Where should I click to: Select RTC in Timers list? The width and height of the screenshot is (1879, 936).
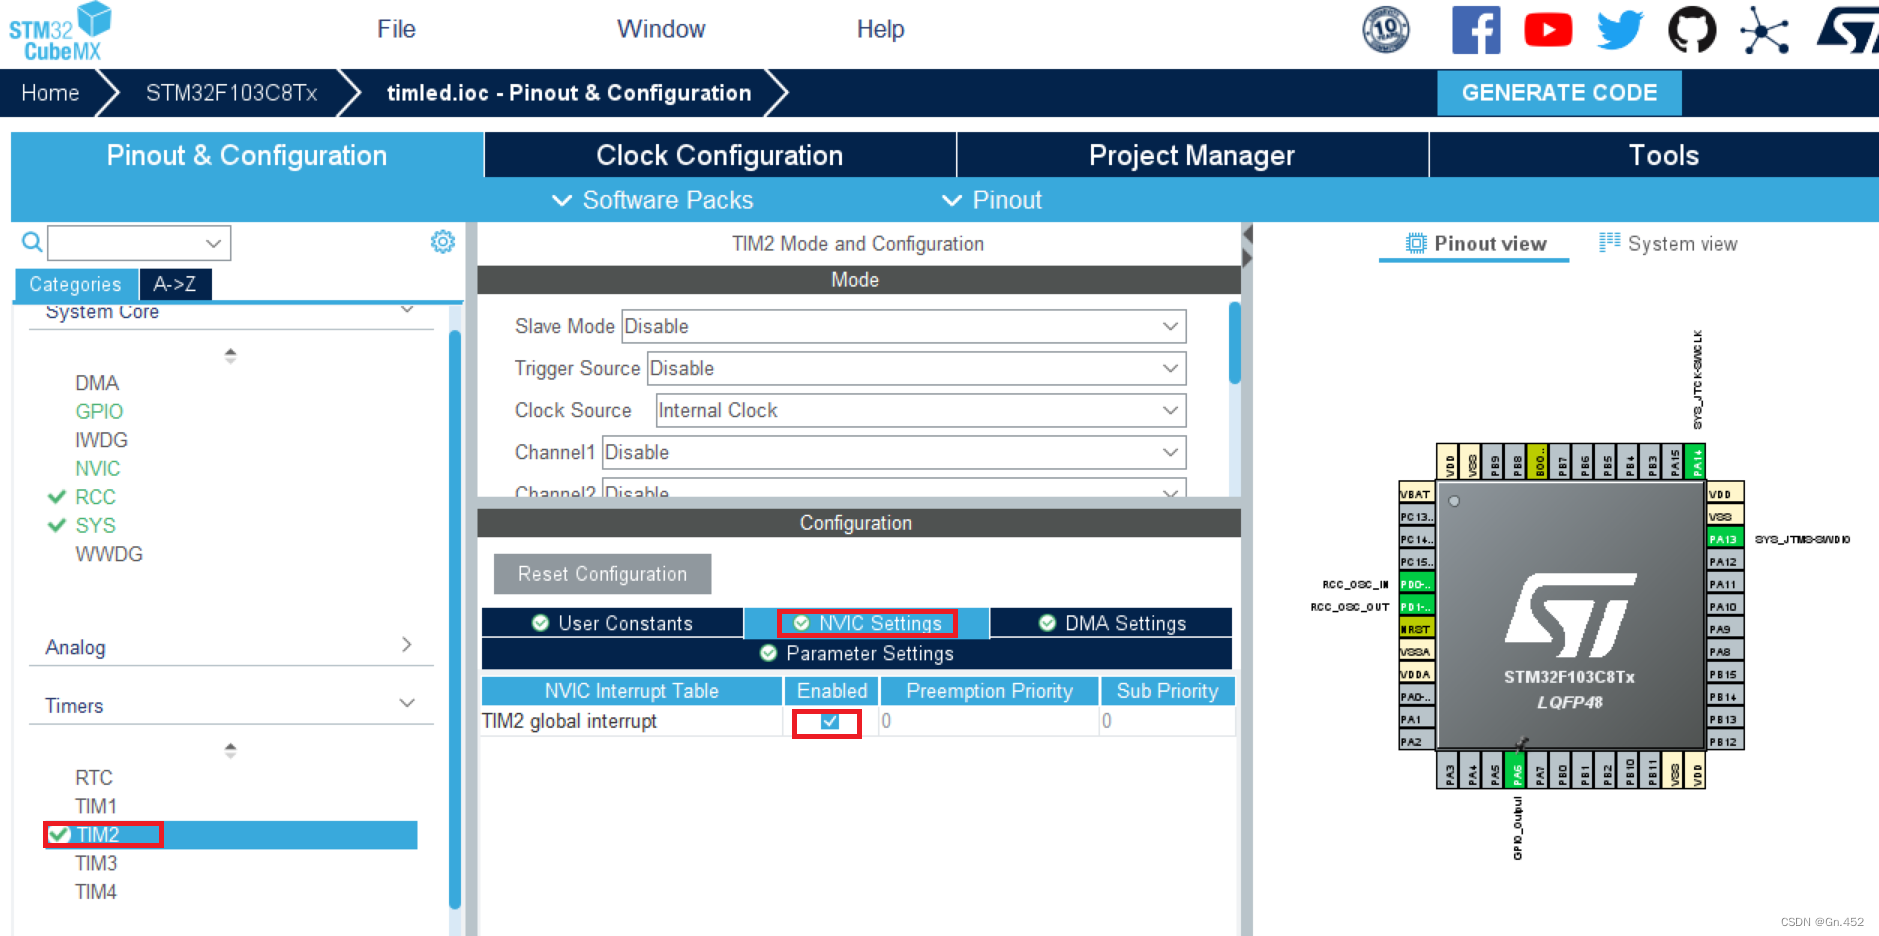pos(94,777)
